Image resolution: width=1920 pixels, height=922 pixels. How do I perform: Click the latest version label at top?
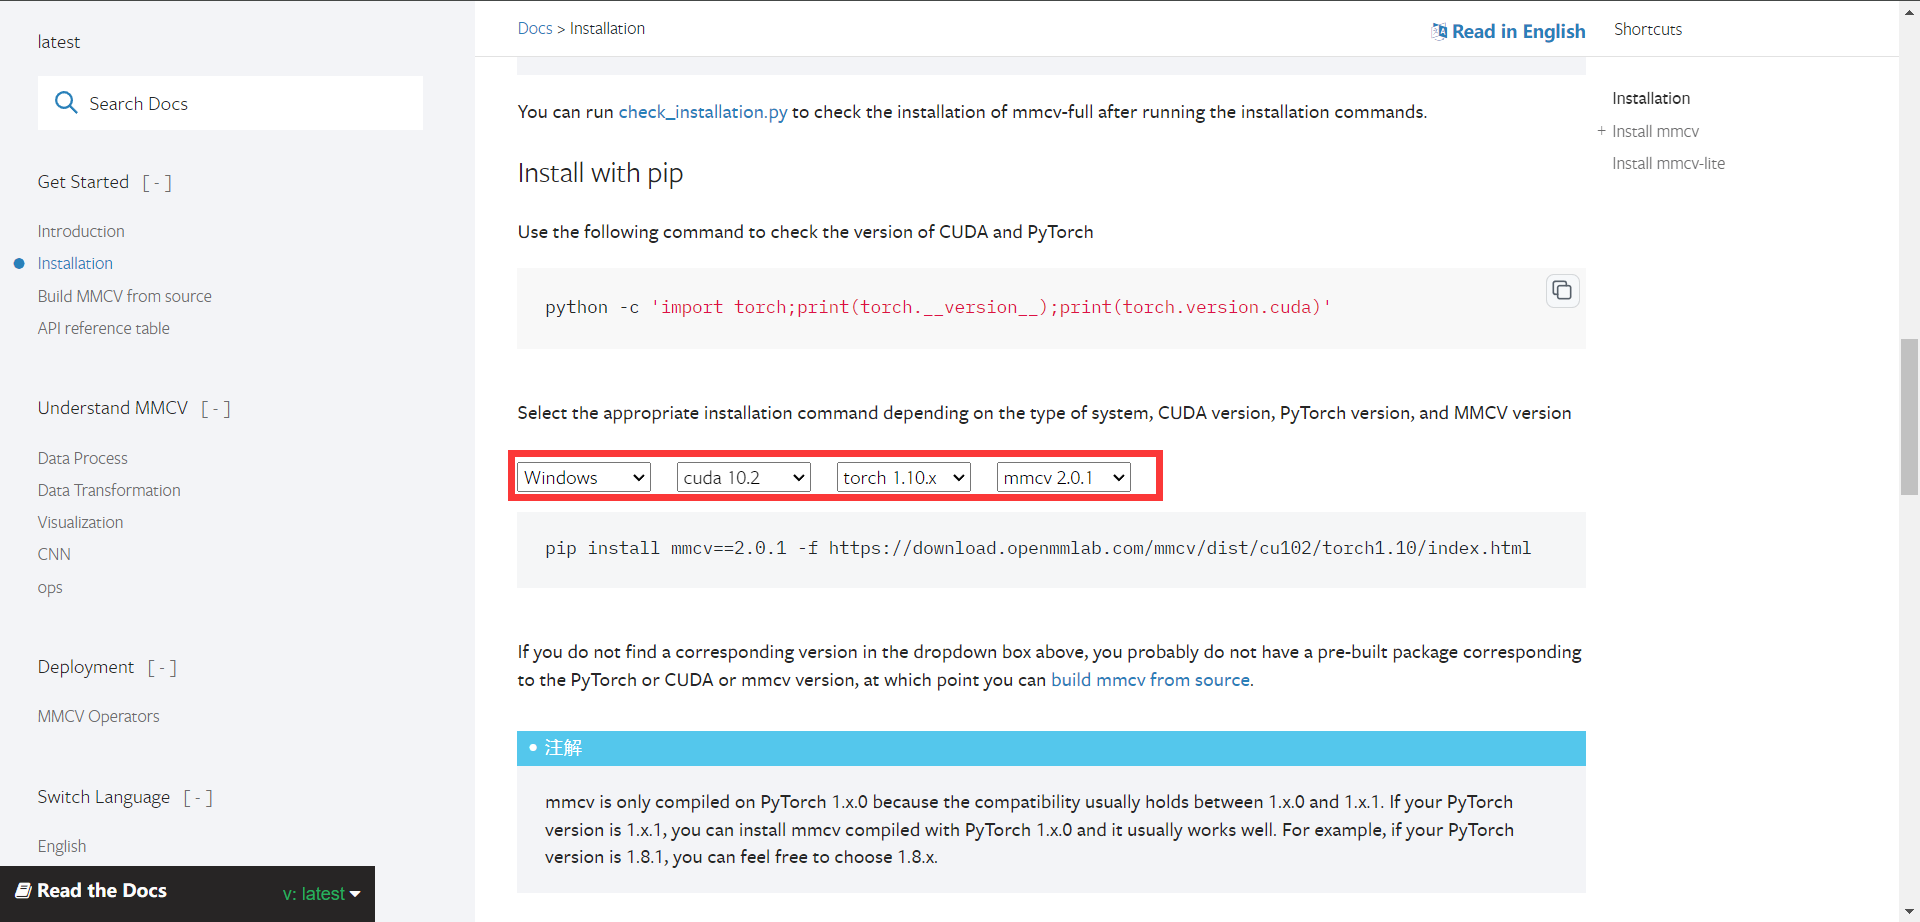[x=59, y=42]
